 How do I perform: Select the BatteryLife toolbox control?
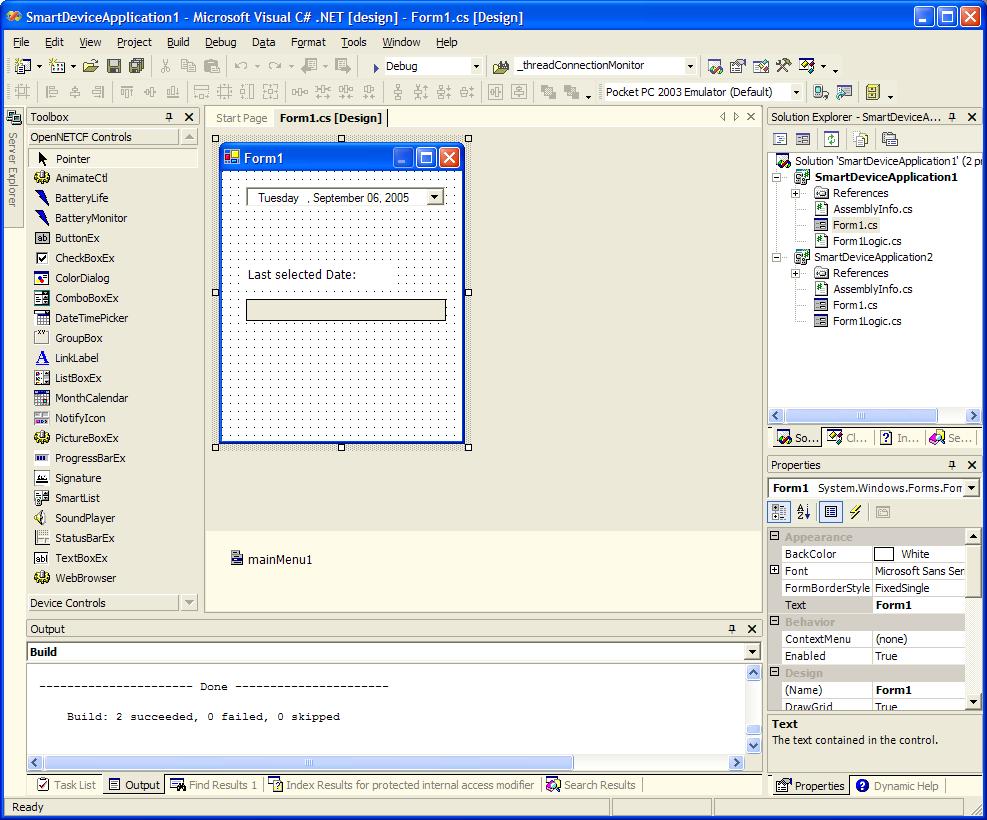pos(81,198)
